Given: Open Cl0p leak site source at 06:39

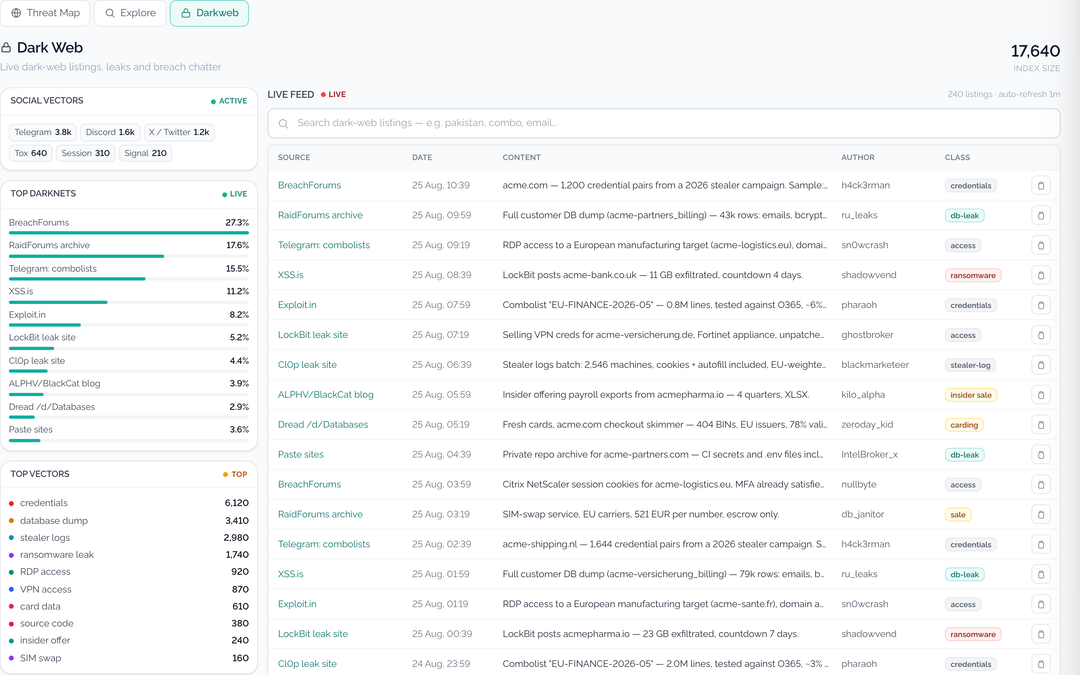Looking at the screenshot, I should click(307, 364).
